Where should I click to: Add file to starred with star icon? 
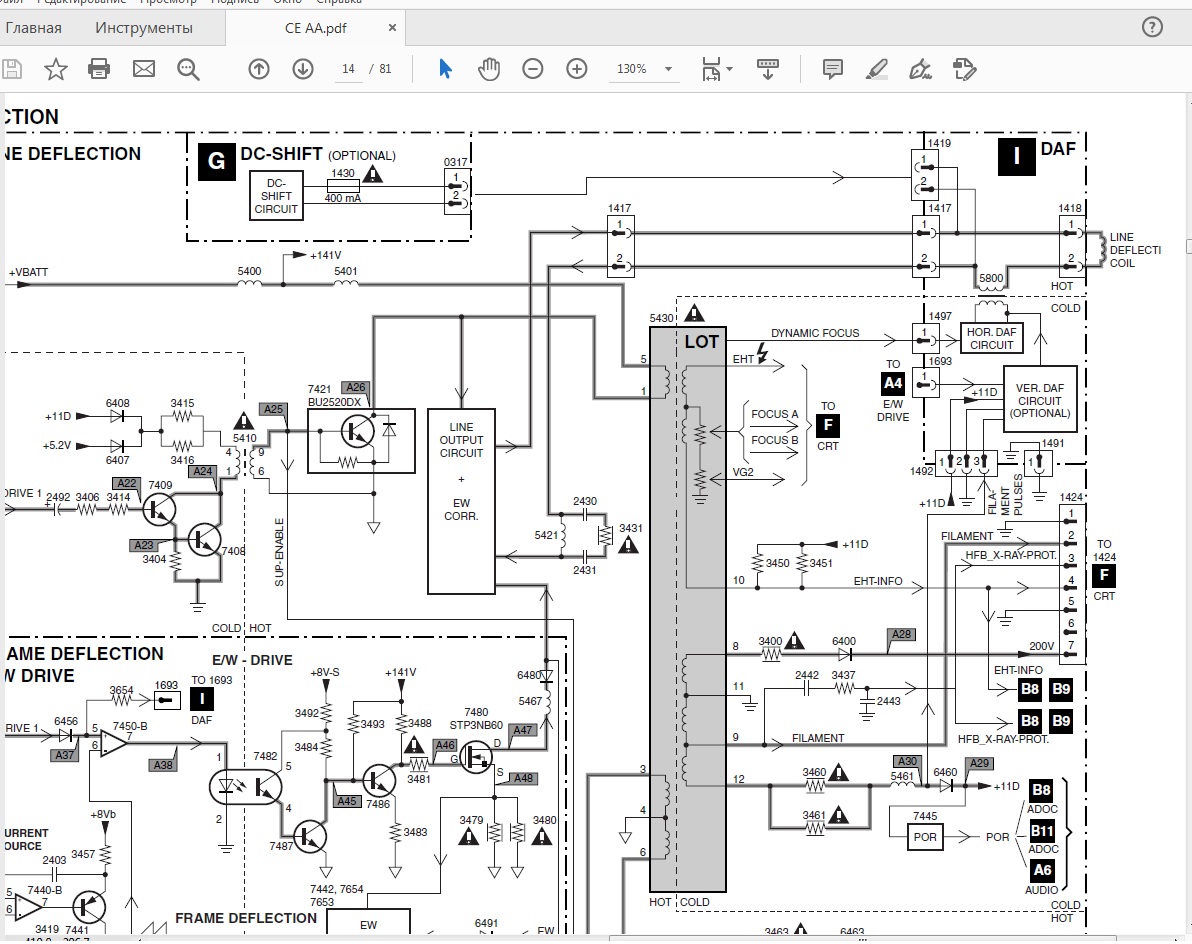coord(55,69)
